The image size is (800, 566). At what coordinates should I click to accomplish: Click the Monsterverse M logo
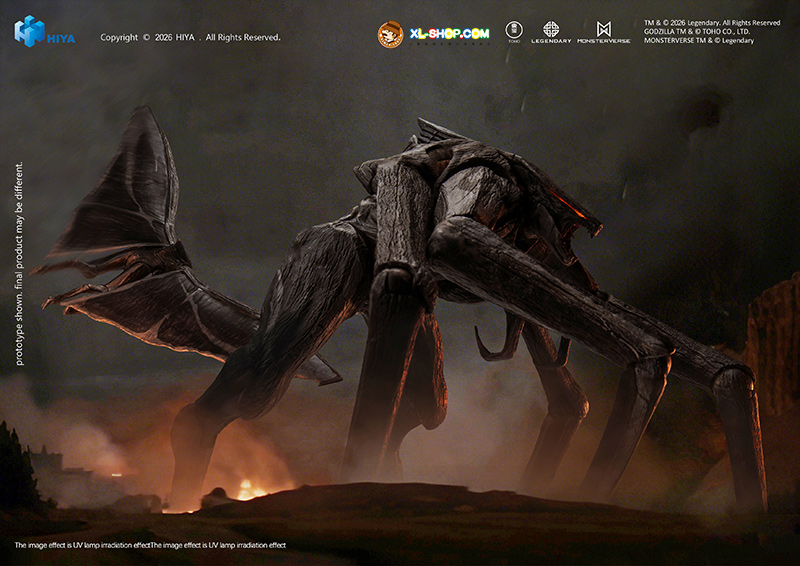[604, 29]
